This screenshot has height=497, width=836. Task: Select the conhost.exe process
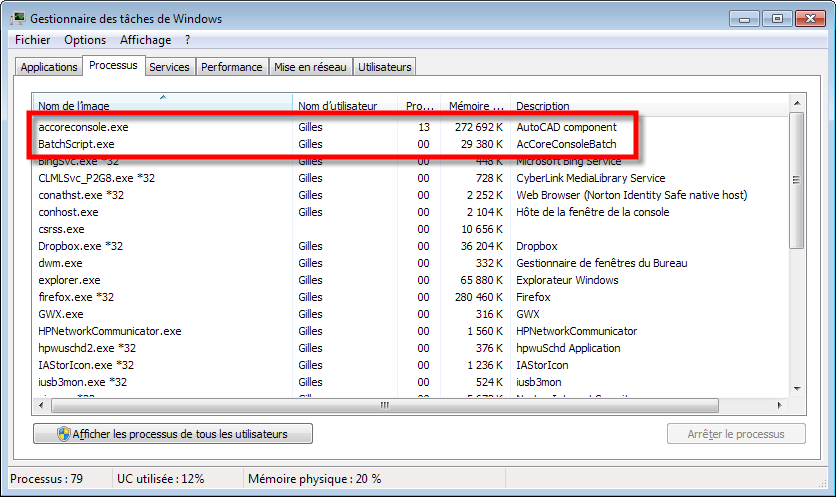pyautogui.click(x=411, y=212)
